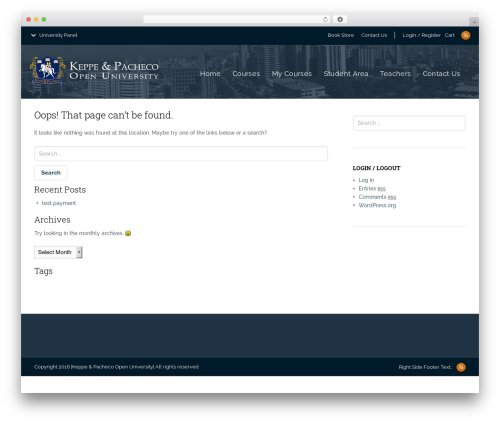500x423 pixels.
Task: Go to My Courses in navigation
Action: pos(292,74)
